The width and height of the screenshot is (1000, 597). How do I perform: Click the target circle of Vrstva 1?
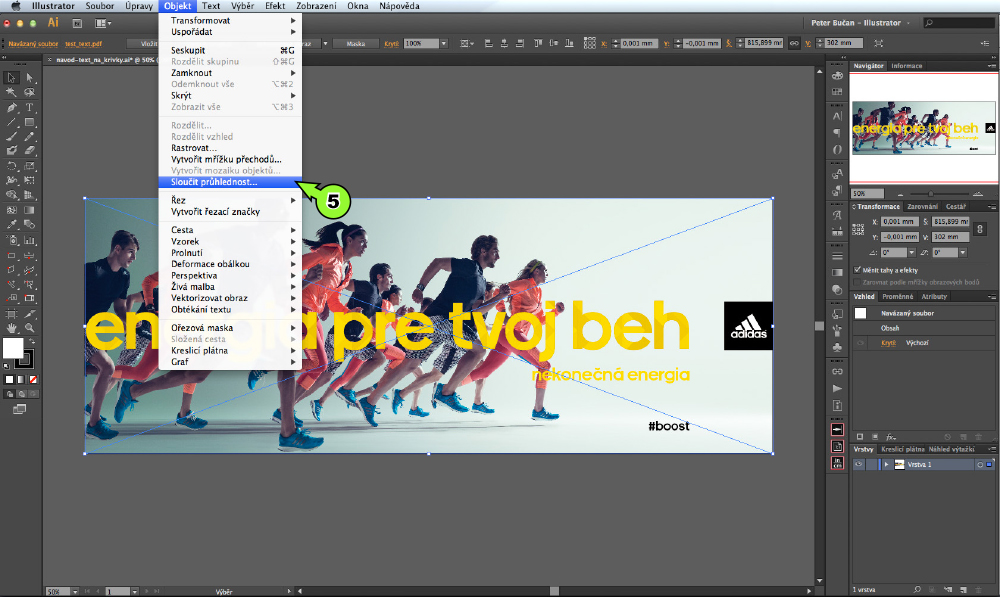pos(980,464)
